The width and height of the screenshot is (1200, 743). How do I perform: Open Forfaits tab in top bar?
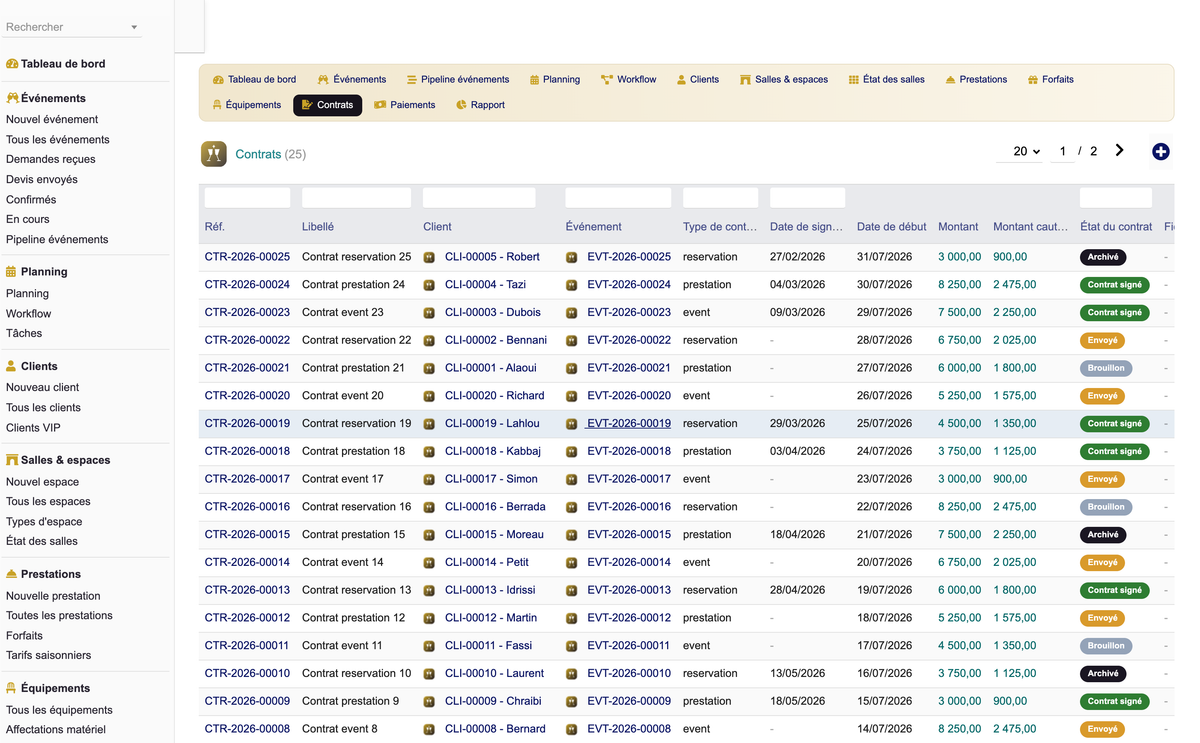click(1050, 79)
